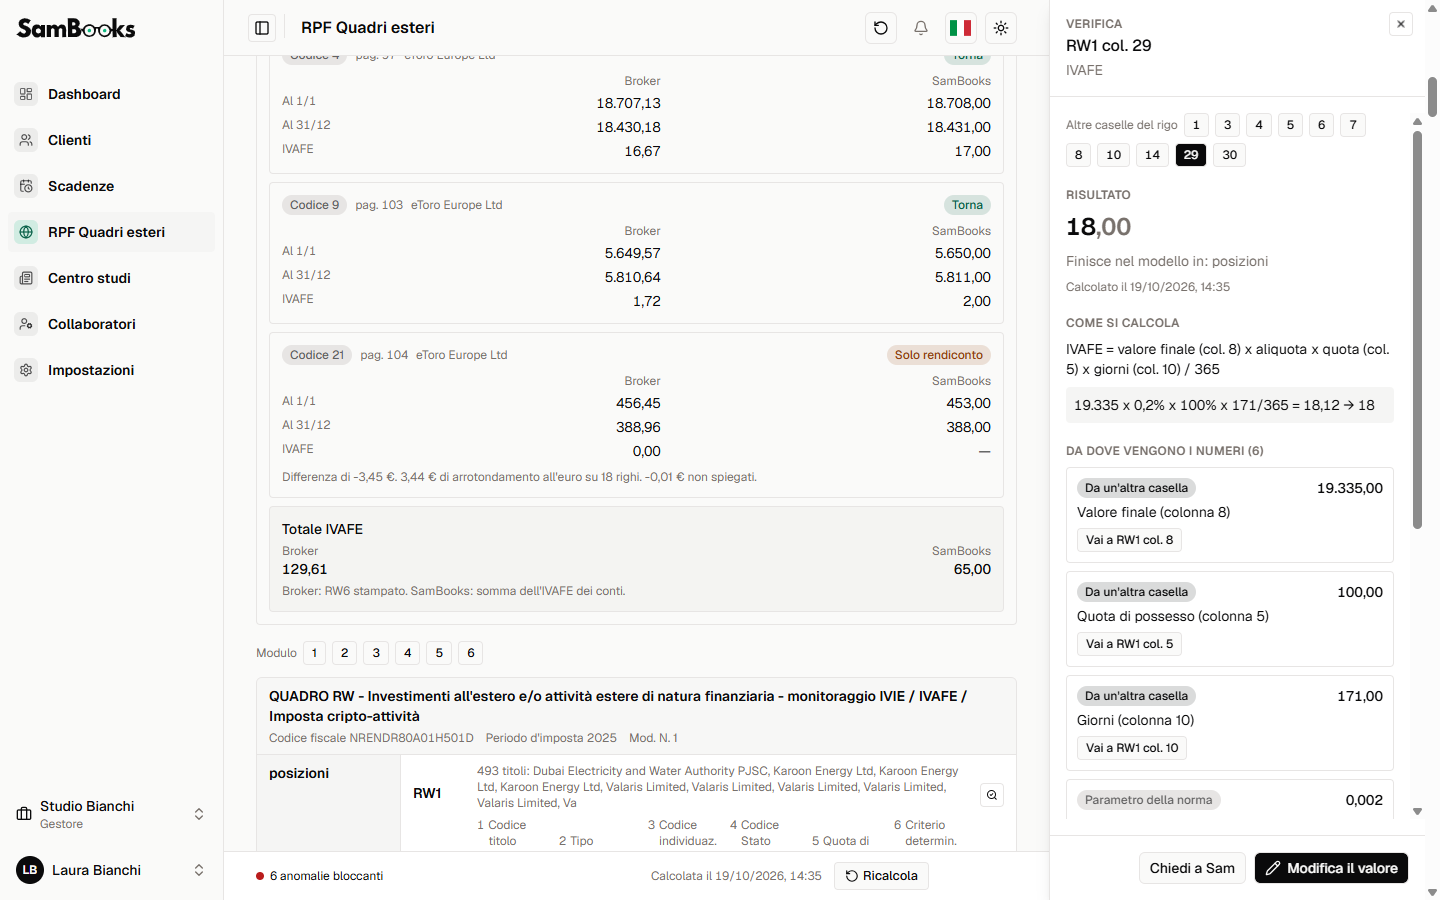Close the Verifica side panel
1440x900 pixels.
pos(1401,24)
